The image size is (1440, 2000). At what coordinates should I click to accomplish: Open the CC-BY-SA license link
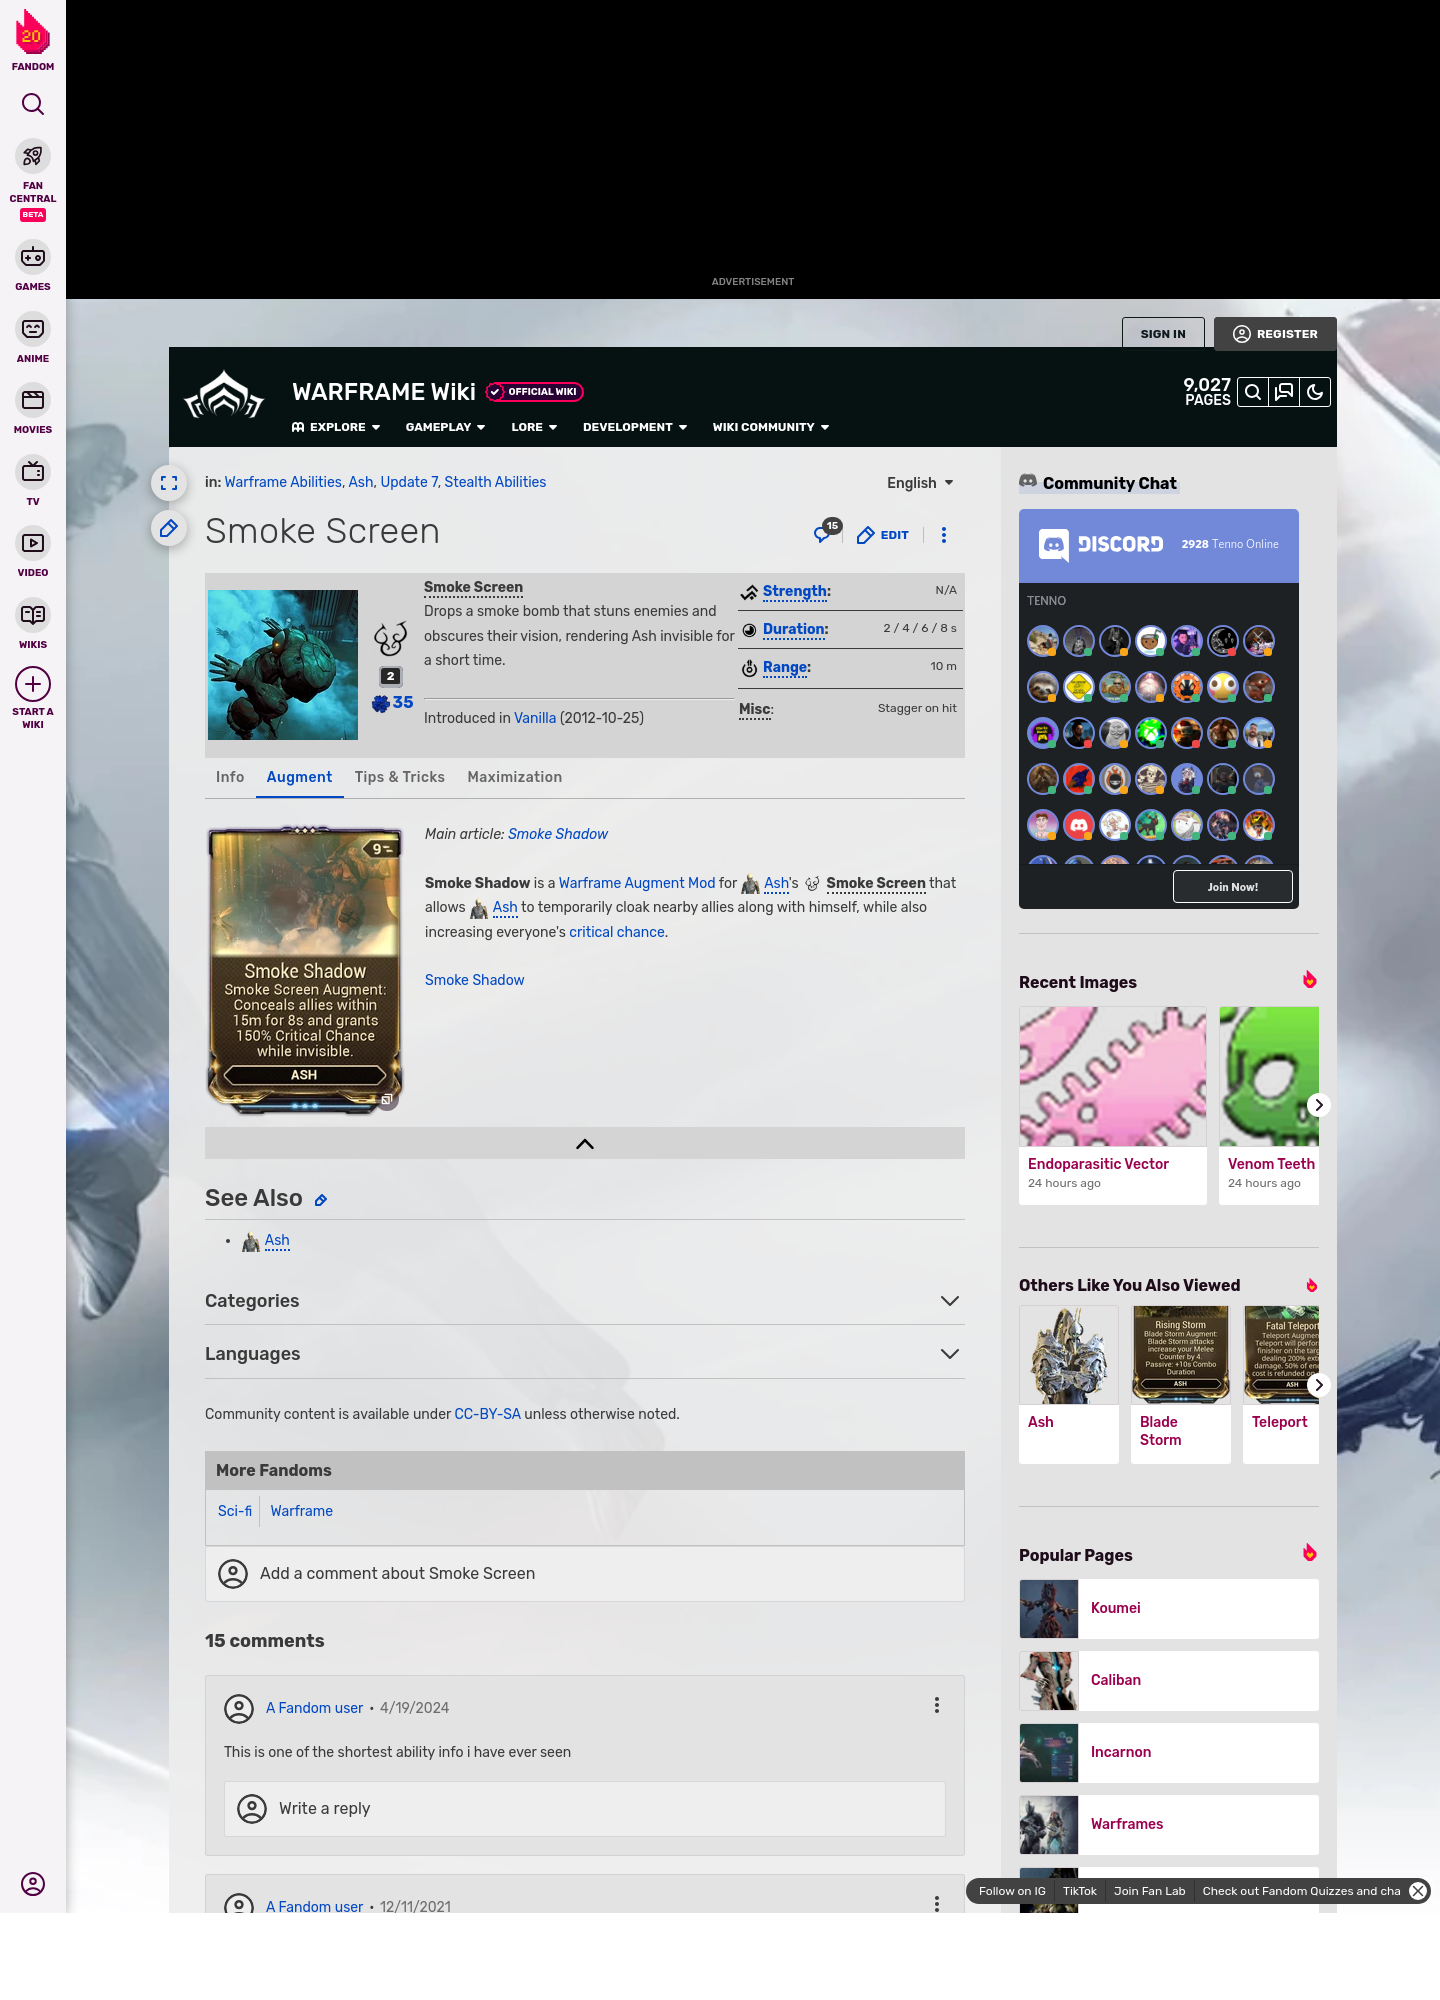click(x=488, y=1414)
